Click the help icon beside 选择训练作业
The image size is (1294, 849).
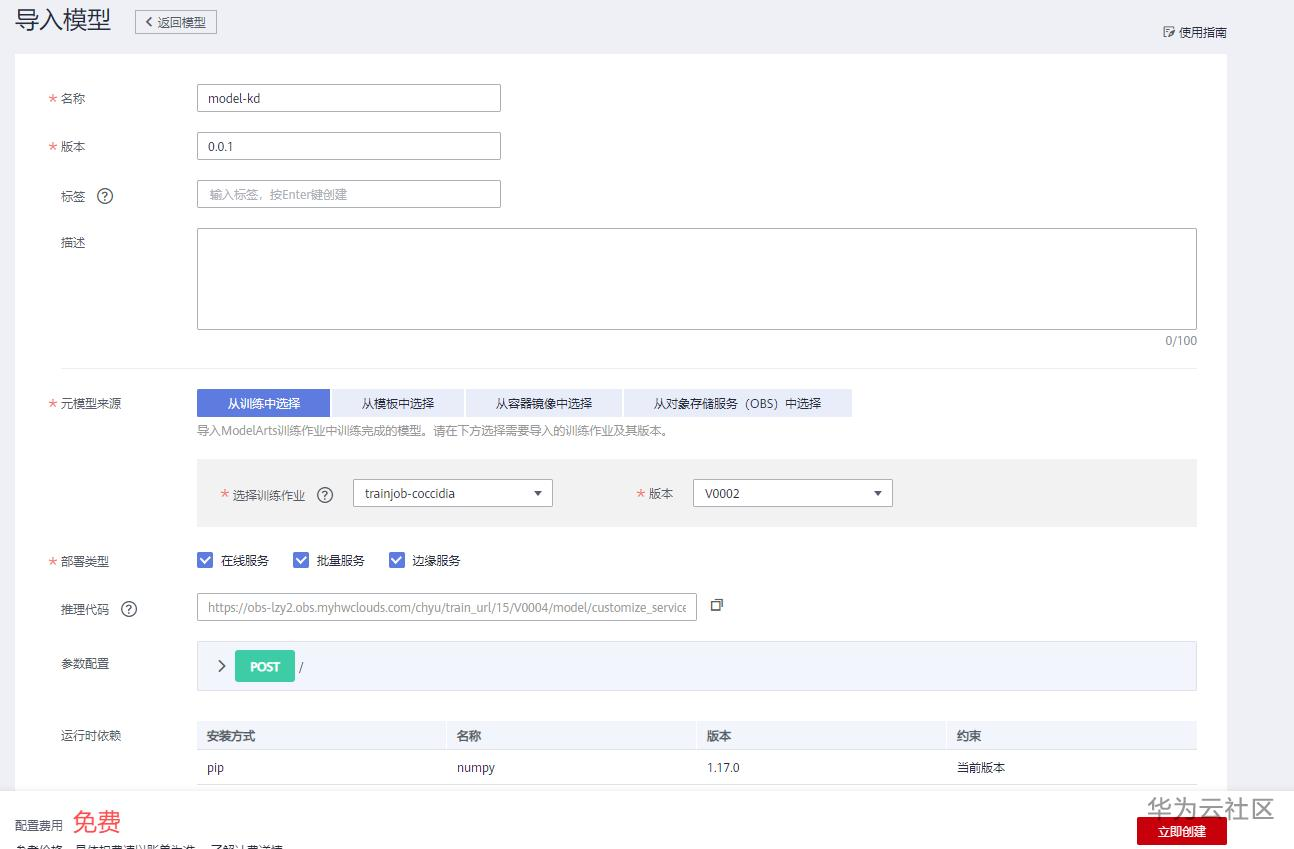click(x=325, y=493)
